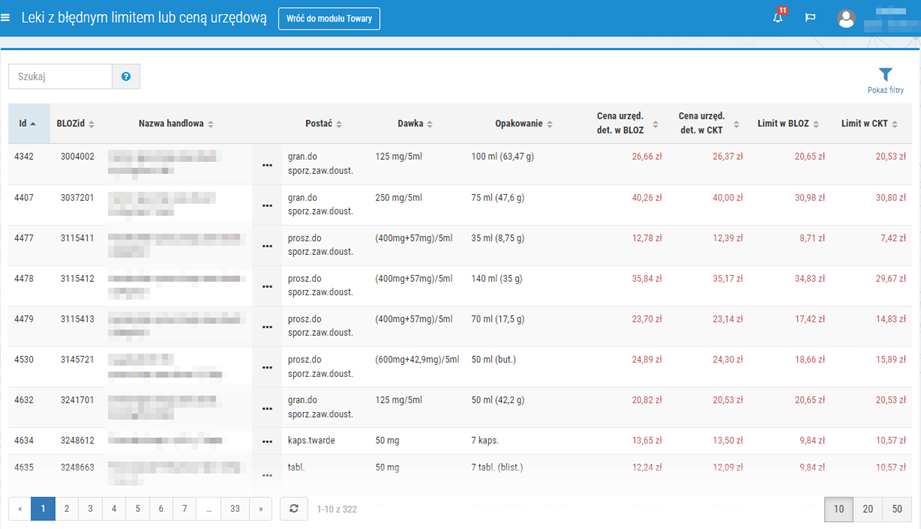This screenshot has height=529, width=921.
Task: Go to pagination page 7
Action: pyautogui.click(x=184, y=508)
